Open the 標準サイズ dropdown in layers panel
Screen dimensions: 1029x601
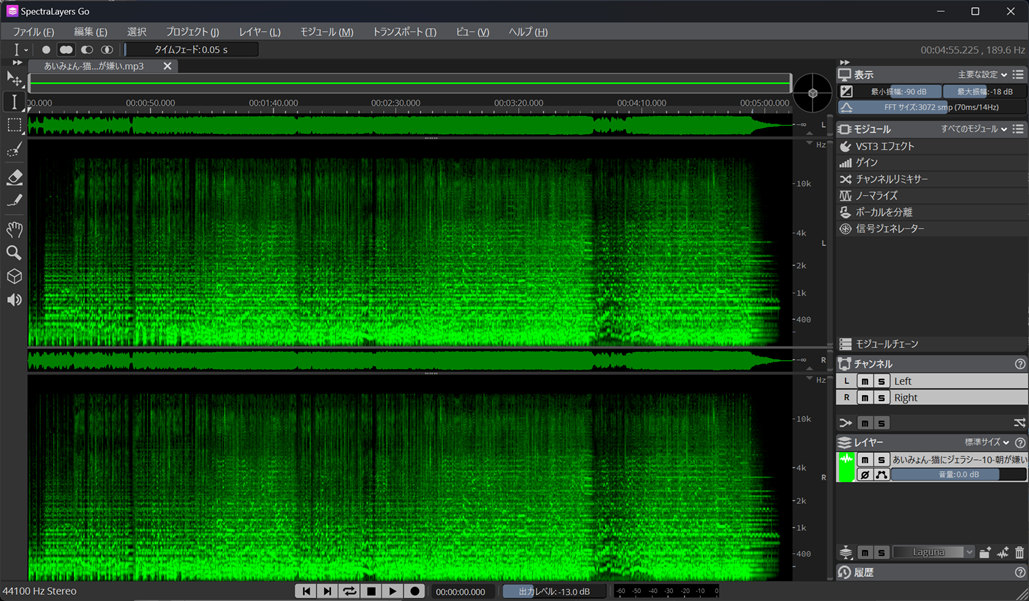pos(986,442)
